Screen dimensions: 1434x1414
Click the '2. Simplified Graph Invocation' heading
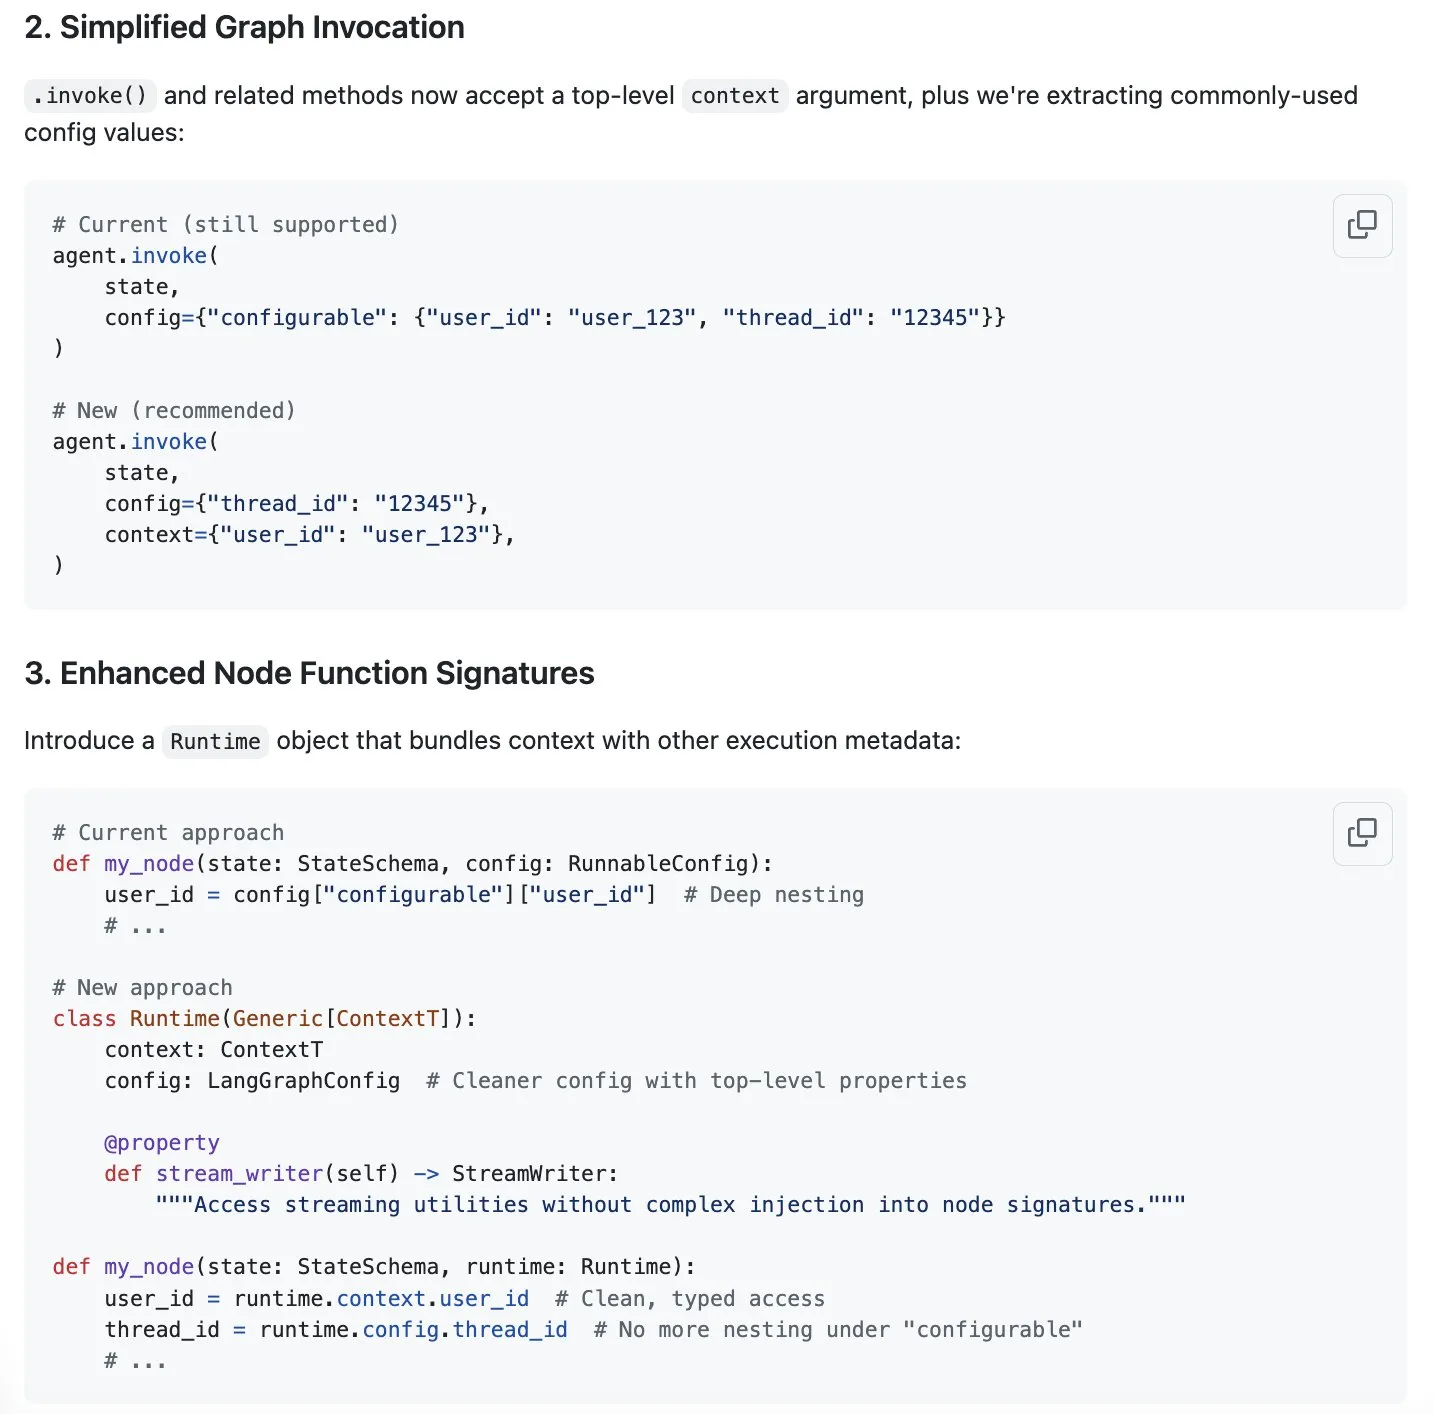pos(244,27)
